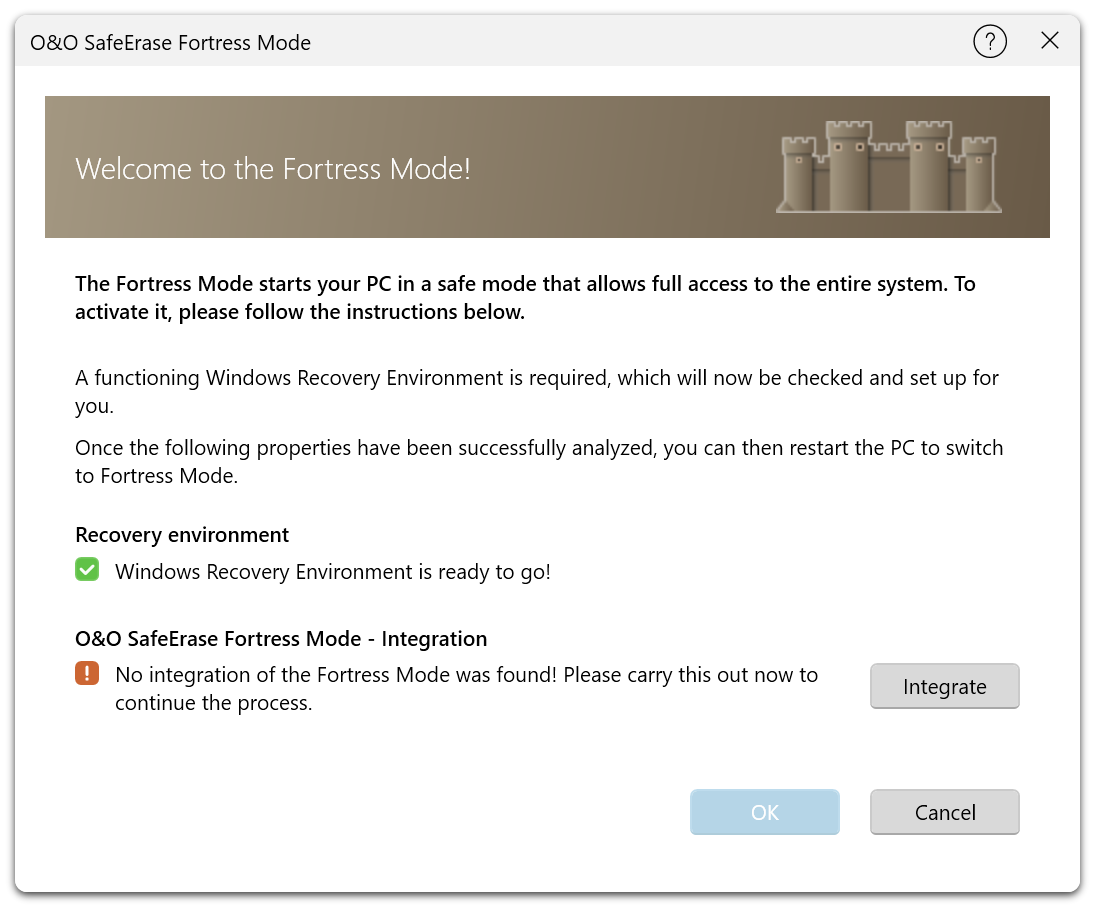
Task: Close the Fortress Mode dialog window
Action: 1049,41
